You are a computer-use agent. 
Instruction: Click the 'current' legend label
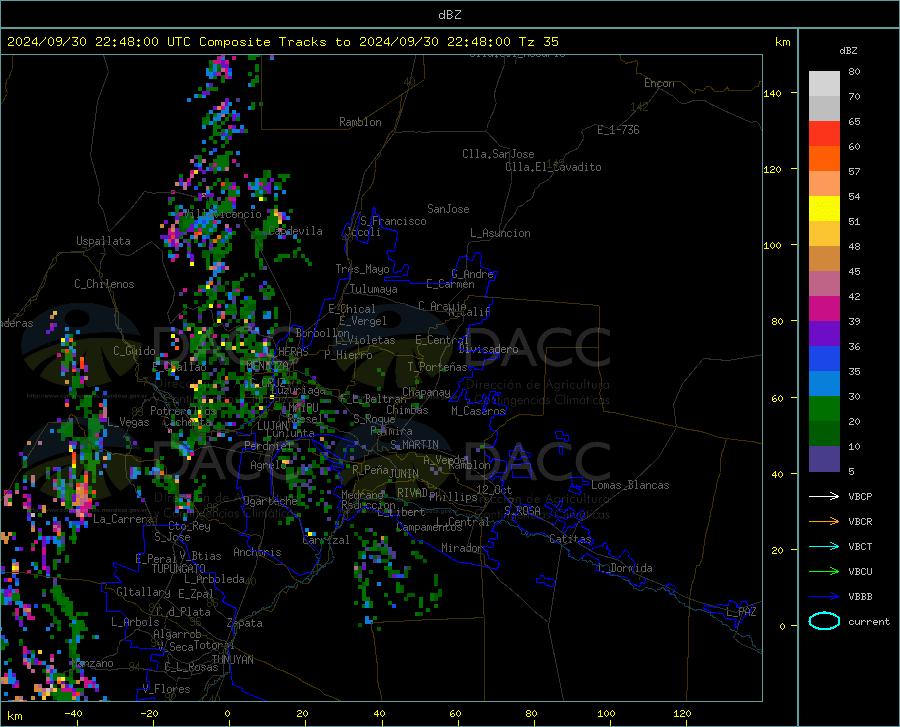click(869, 621)
